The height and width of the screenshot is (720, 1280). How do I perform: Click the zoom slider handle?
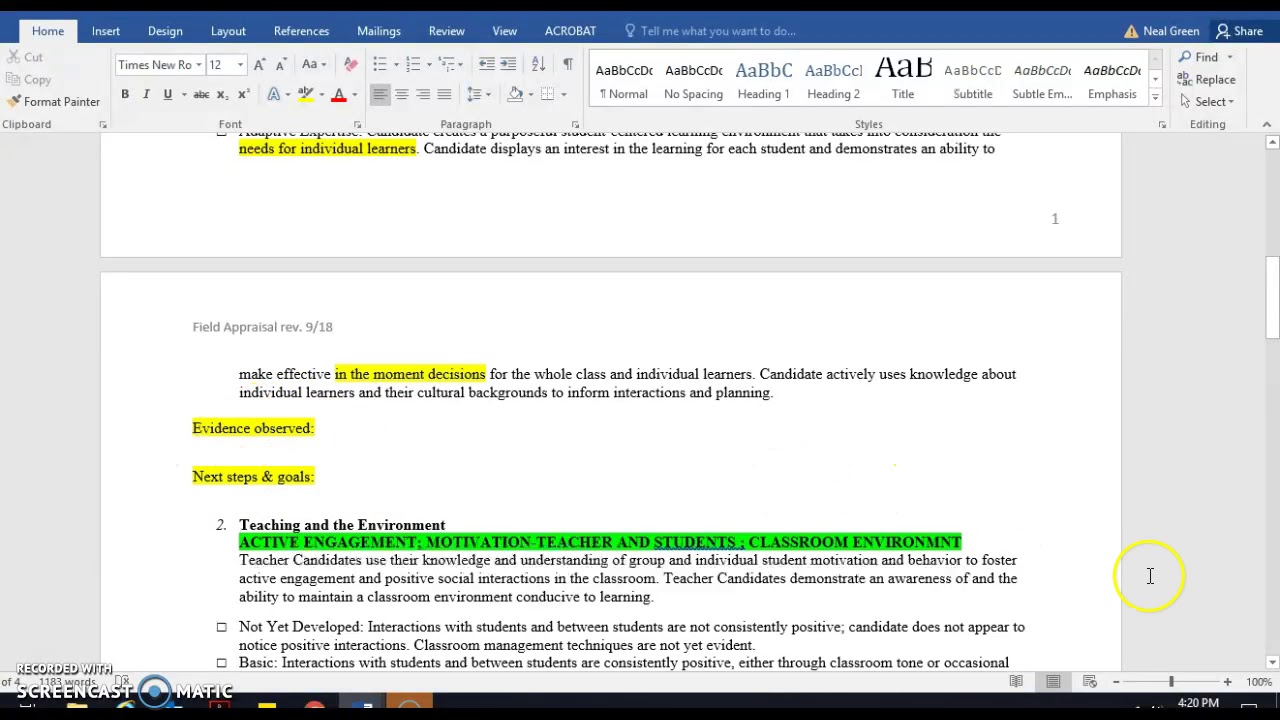(1171, 682)
